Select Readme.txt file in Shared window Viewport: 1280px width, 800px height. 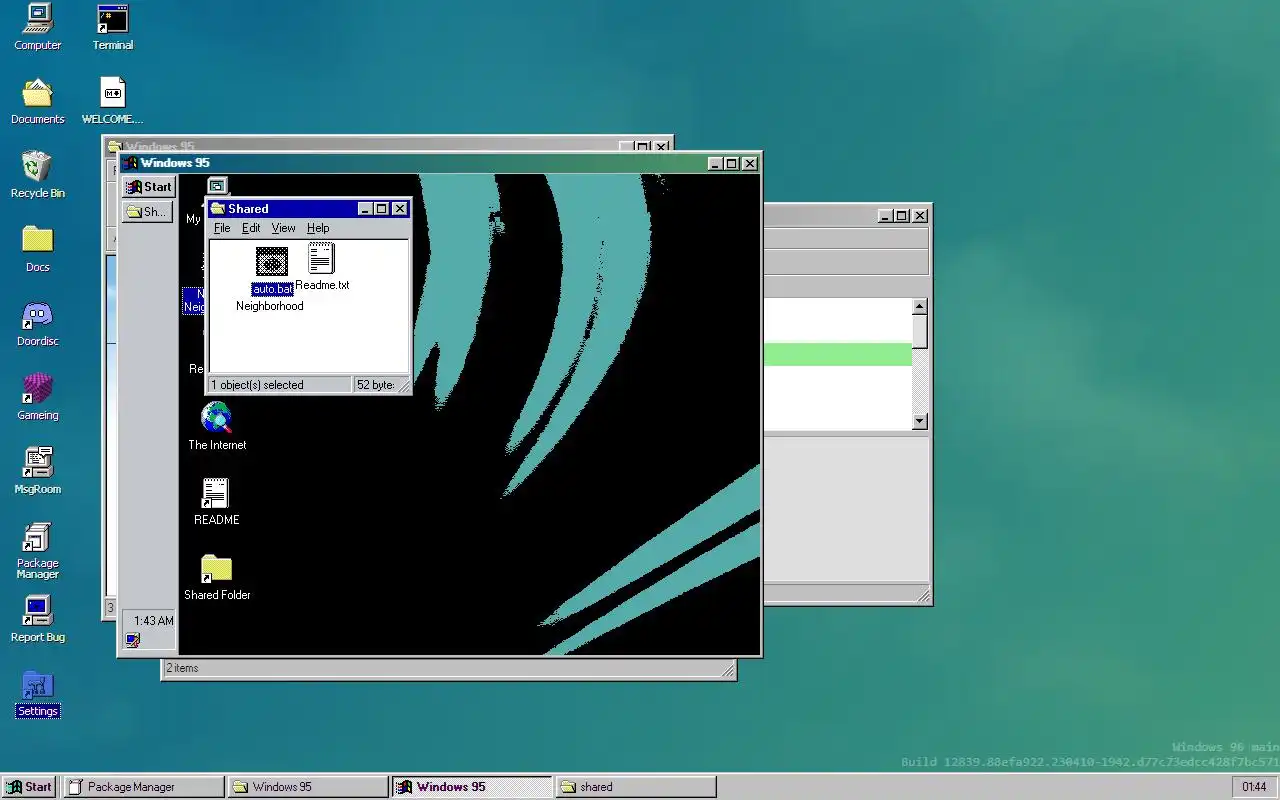321,267
